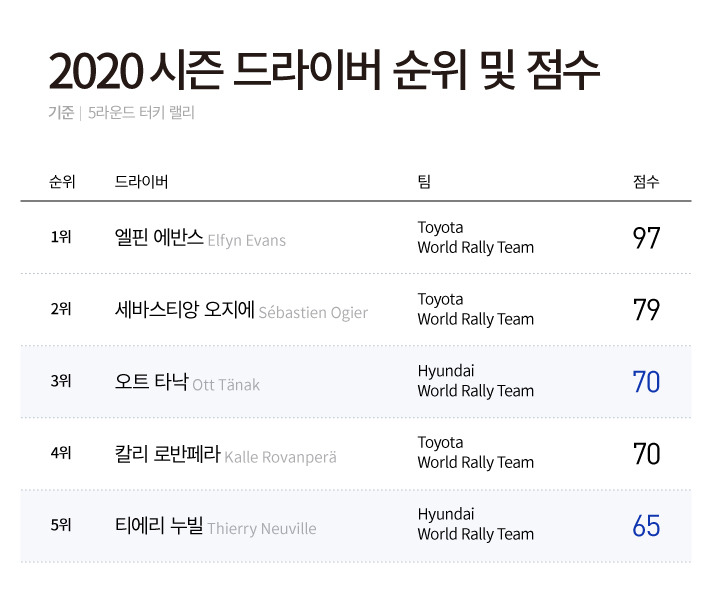Click the '순위' column header
712x600 pixels.
coord(62,182)
